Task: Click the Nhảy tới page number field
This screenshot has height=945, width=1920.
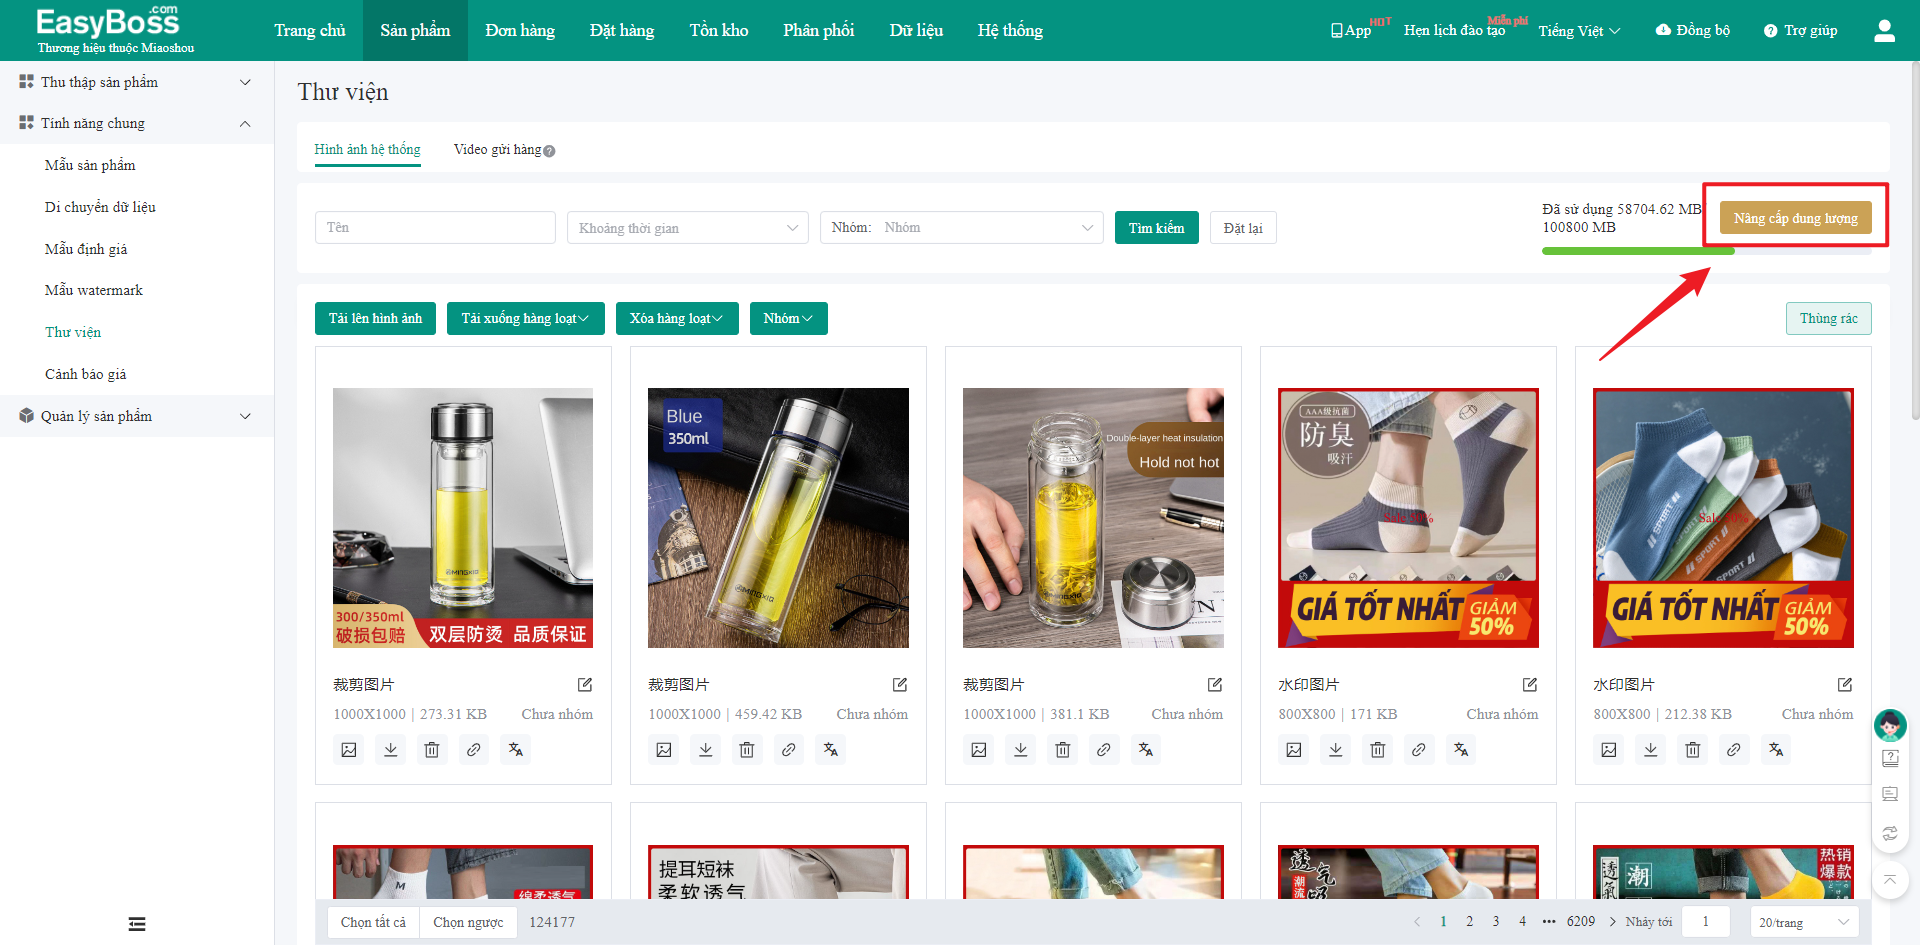Action: (x=1706, y=922)
